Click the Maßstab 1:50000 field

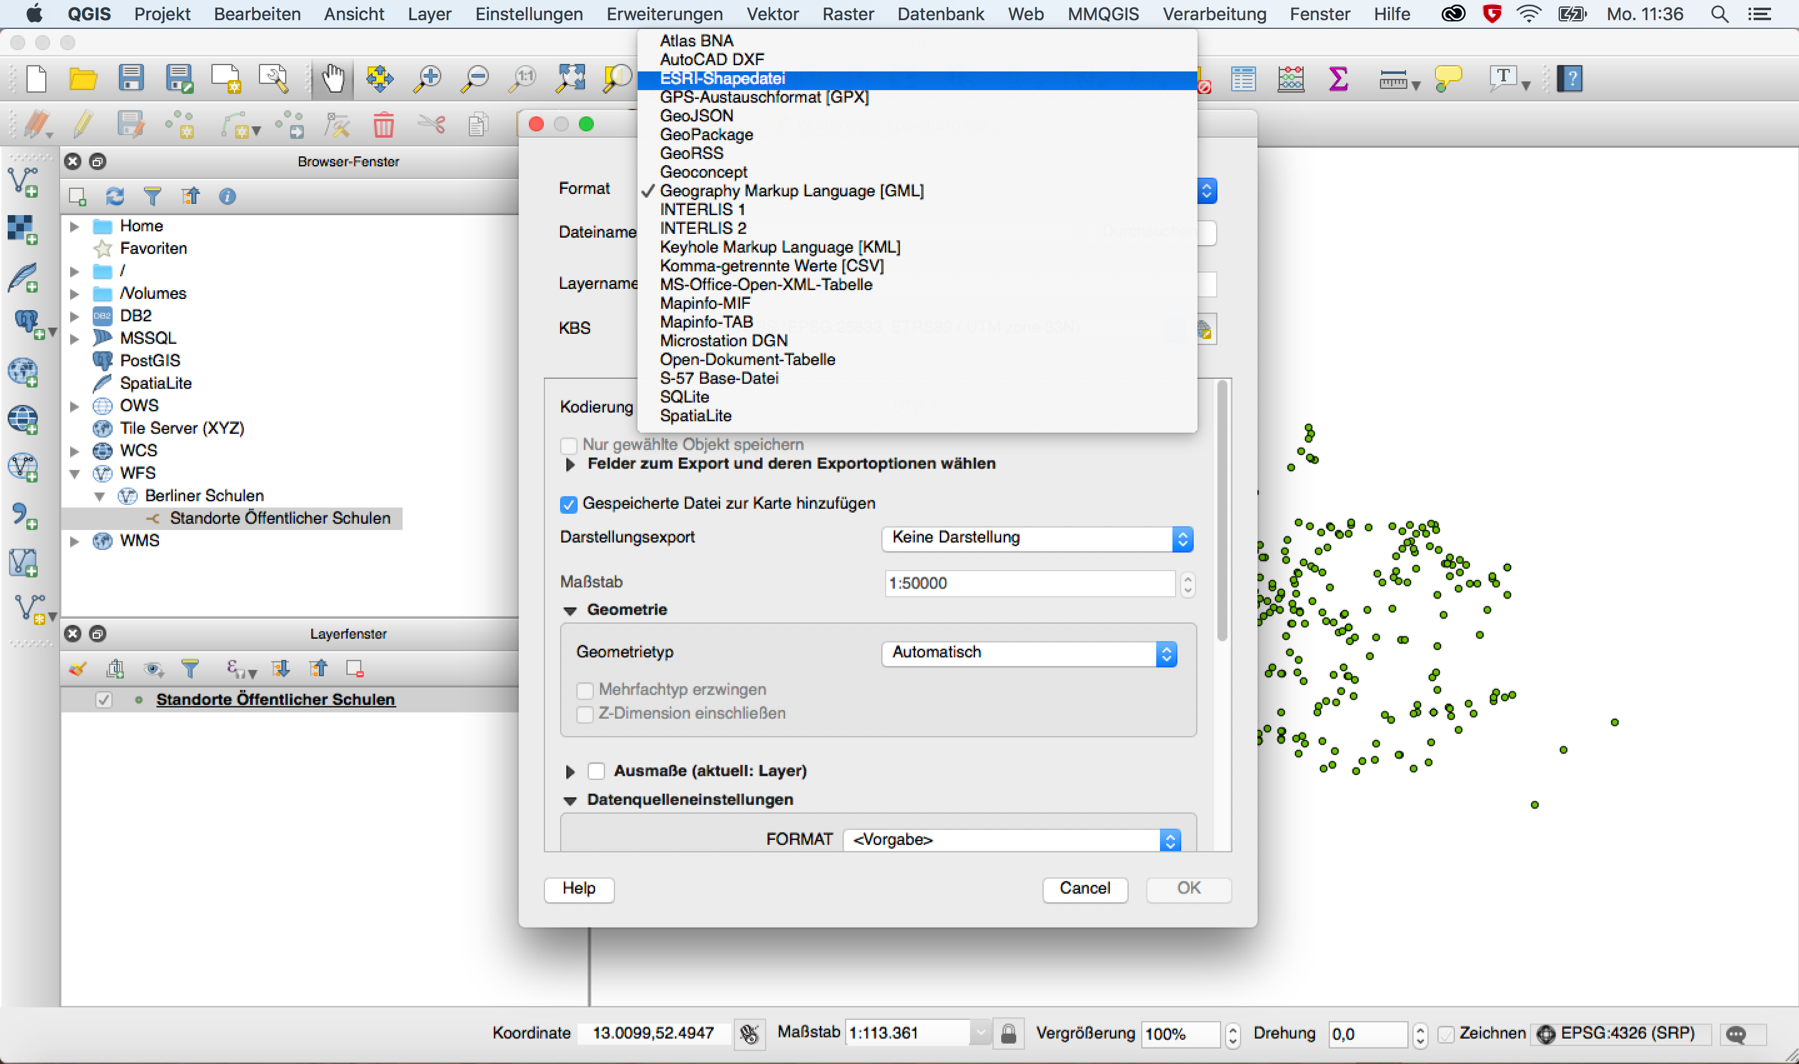pos(1030,584)
